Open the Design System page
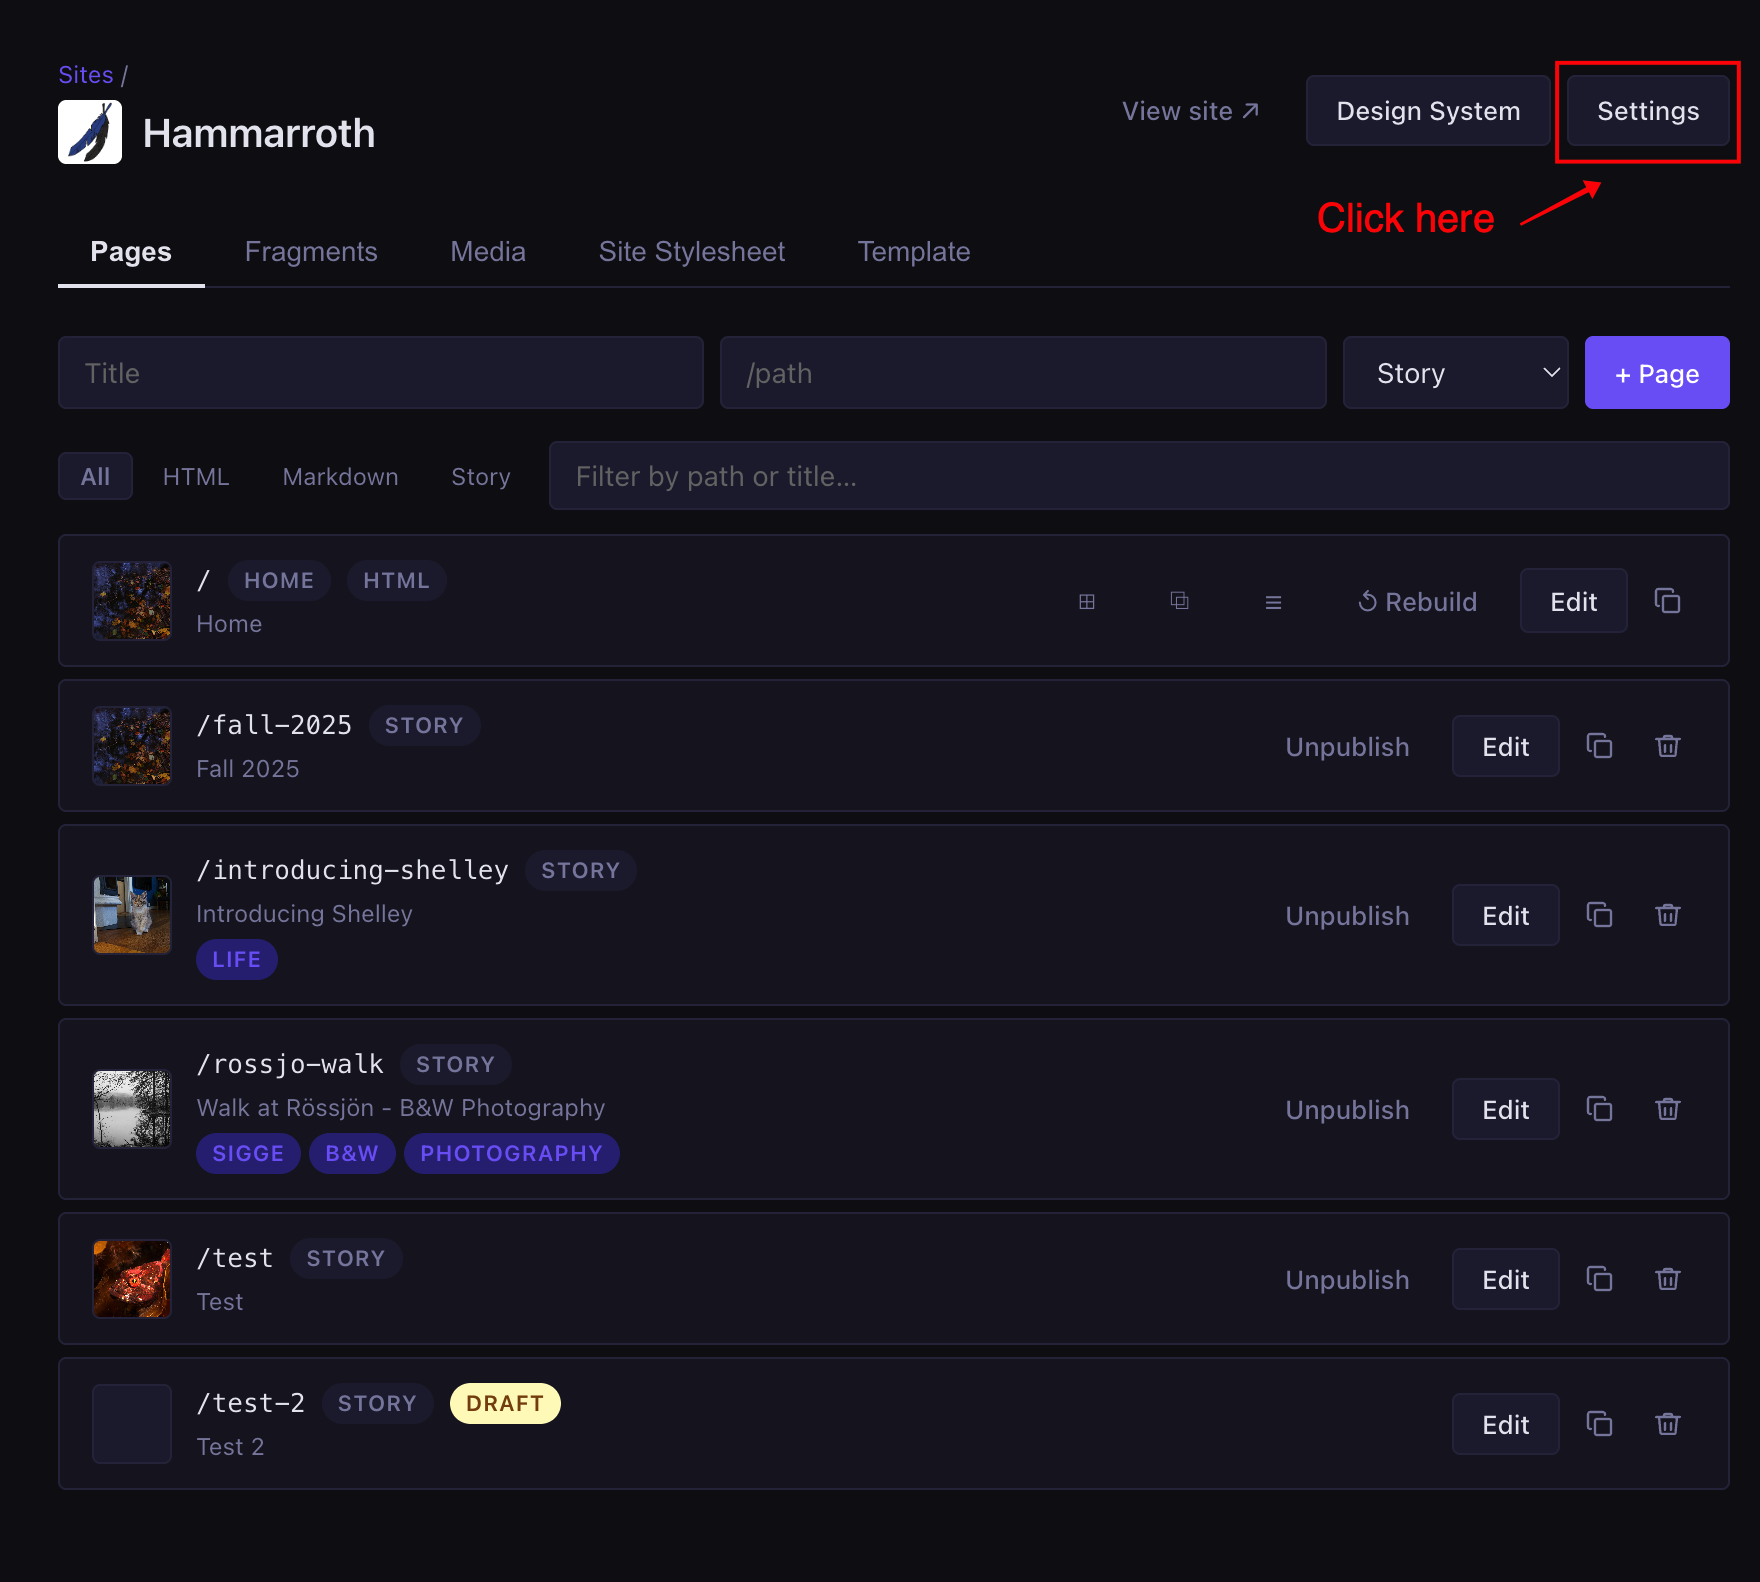The height and width of the screenshot is (1582, 1760). [1428, 110]
